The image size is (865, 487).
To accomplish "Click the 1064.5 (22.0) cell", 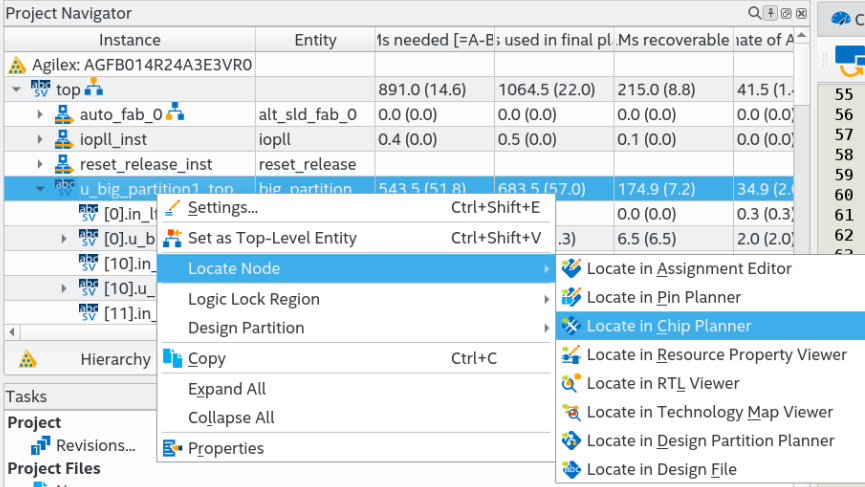I will [x=554, y=89].
